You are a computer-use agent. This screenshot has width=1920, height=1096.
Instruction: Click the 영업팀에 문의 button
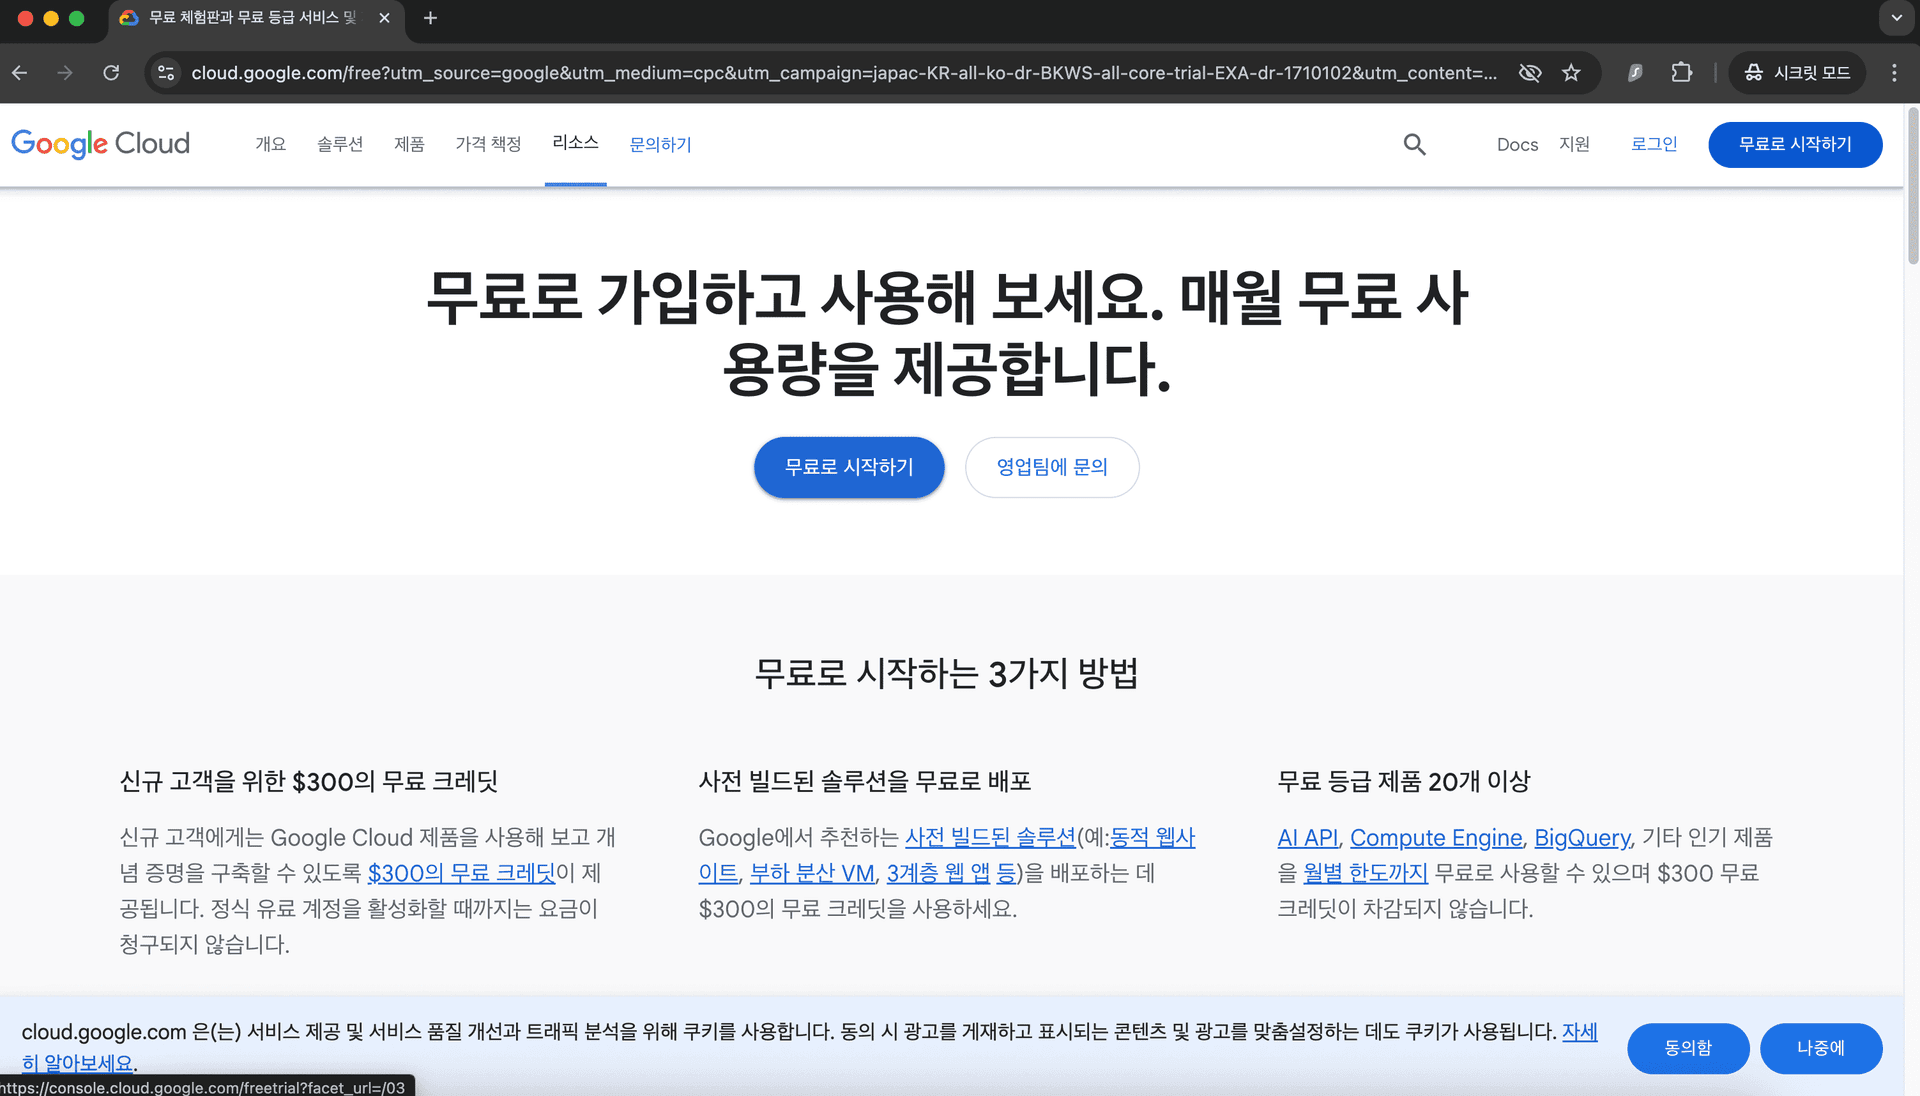point(1052,467)
